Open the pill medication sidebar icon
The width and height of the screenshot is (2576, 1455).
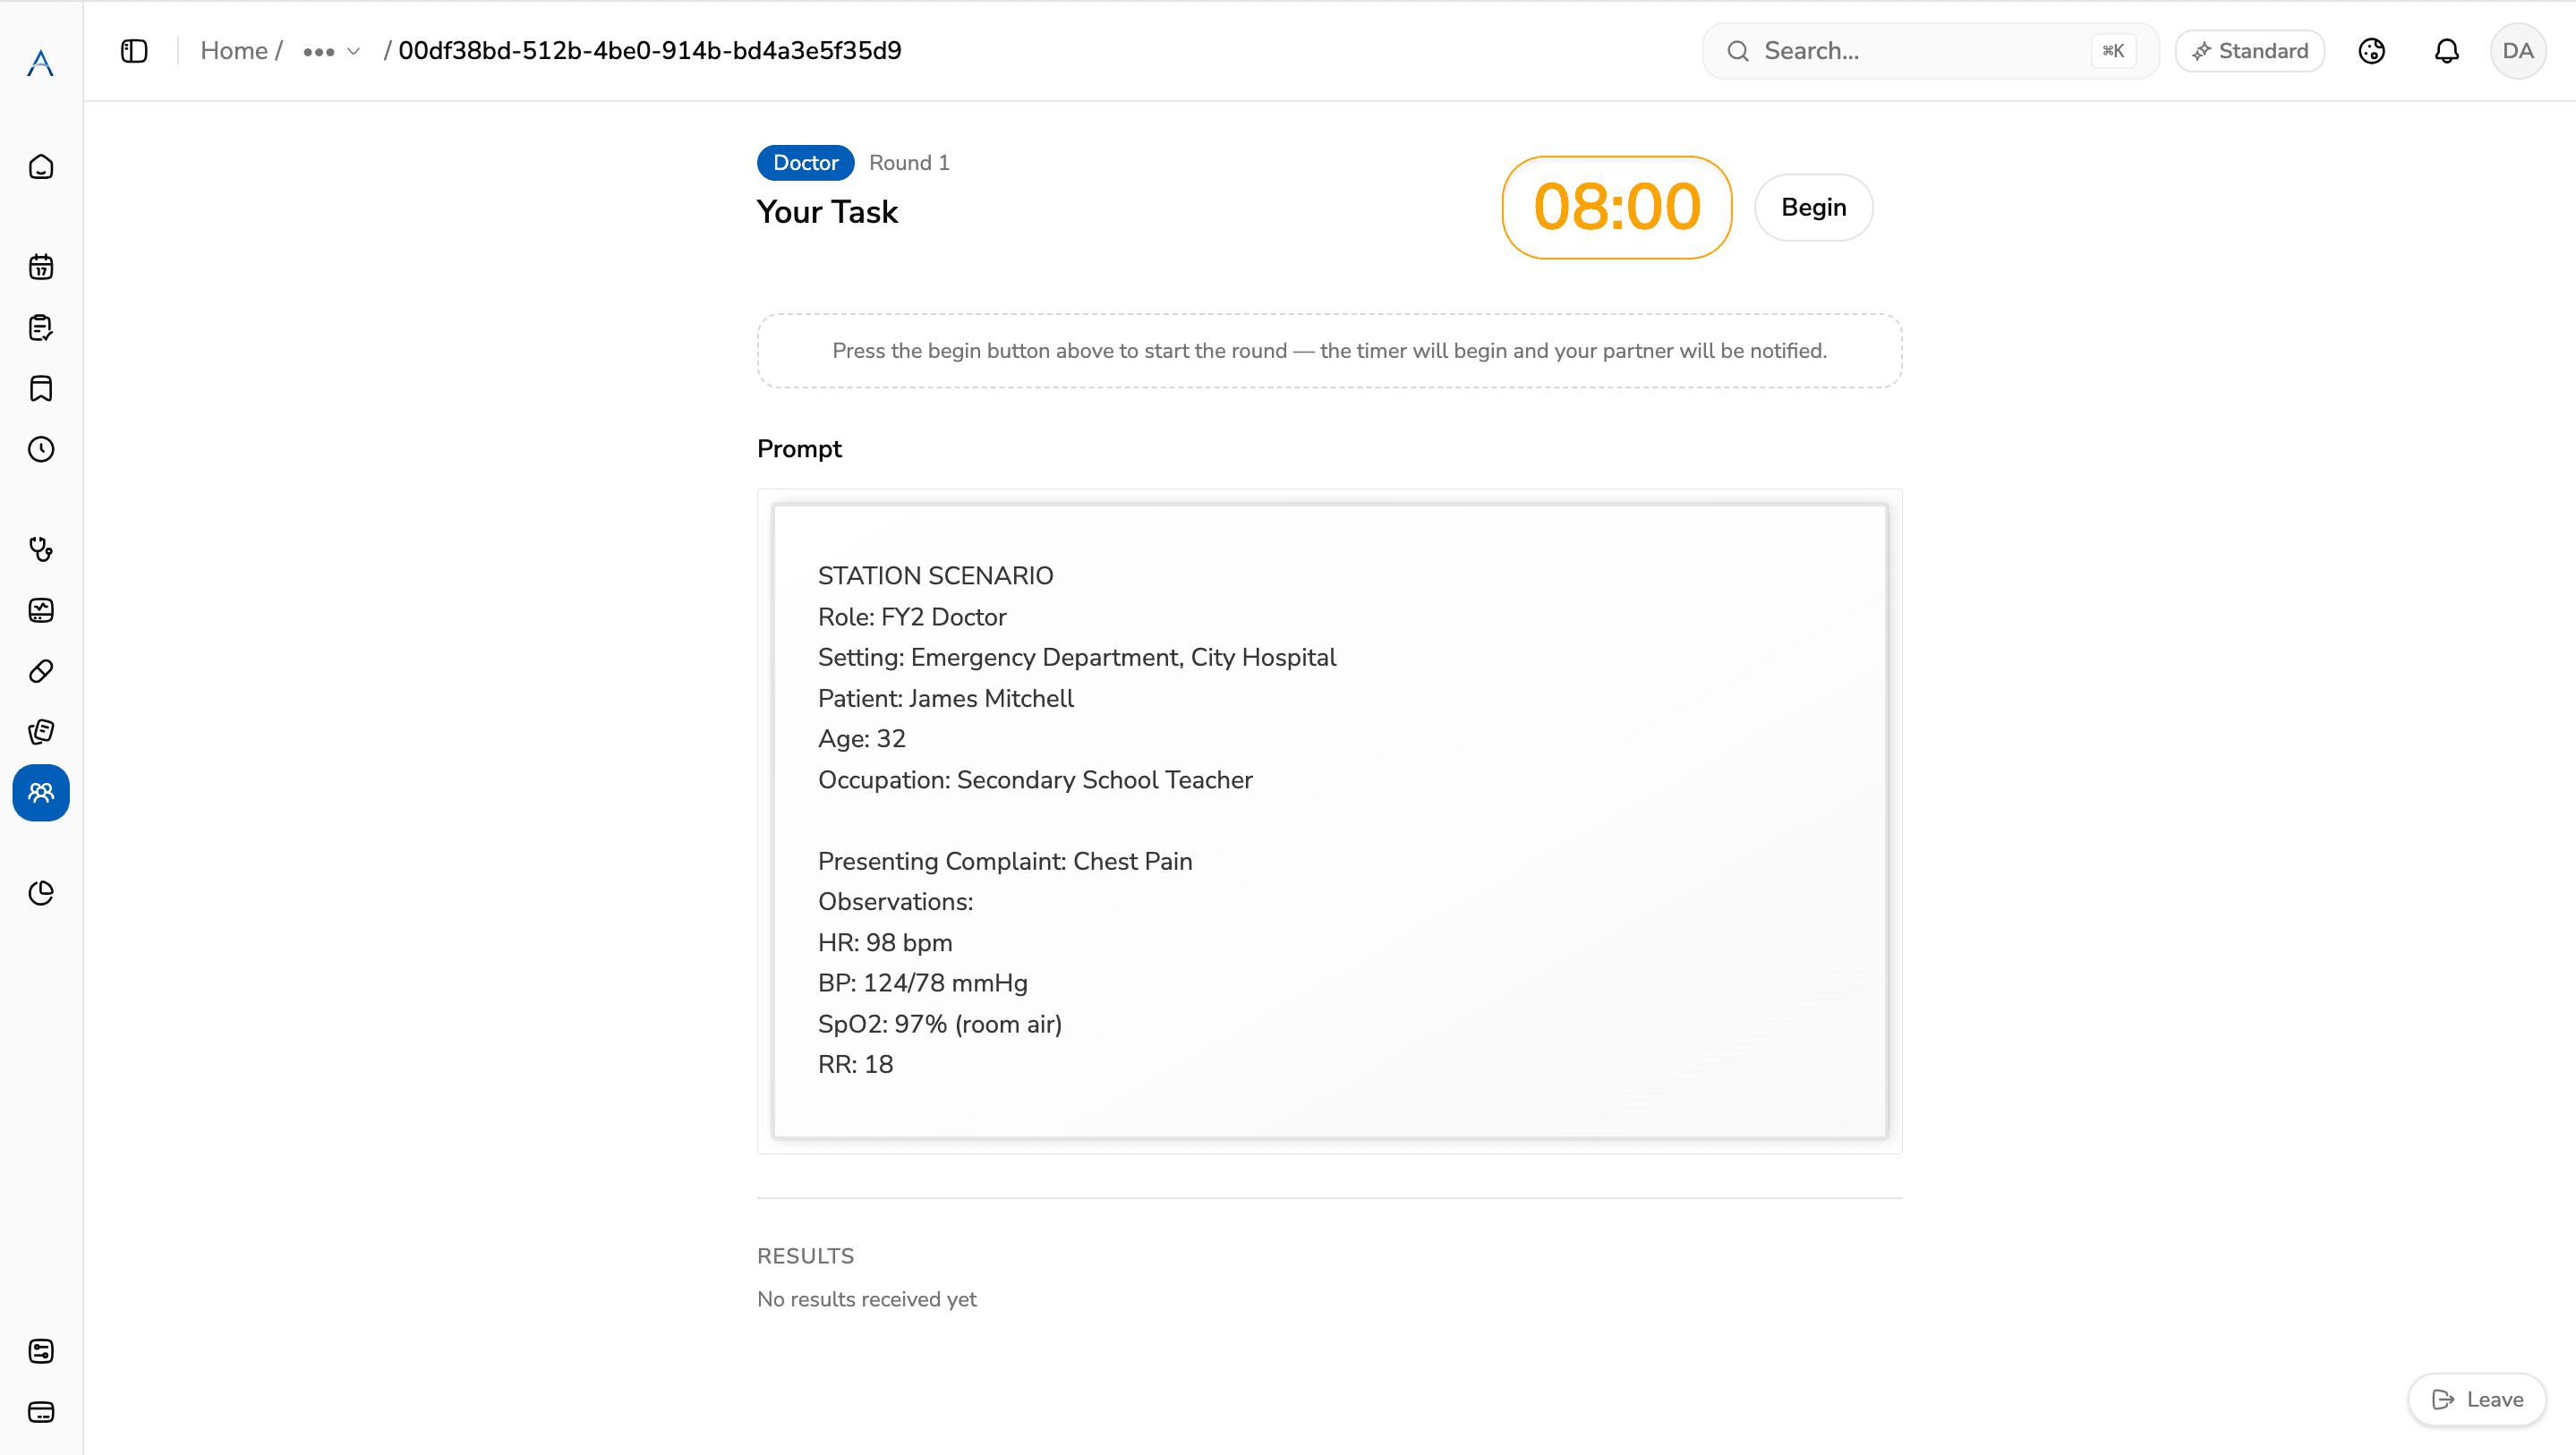point(41,671)
